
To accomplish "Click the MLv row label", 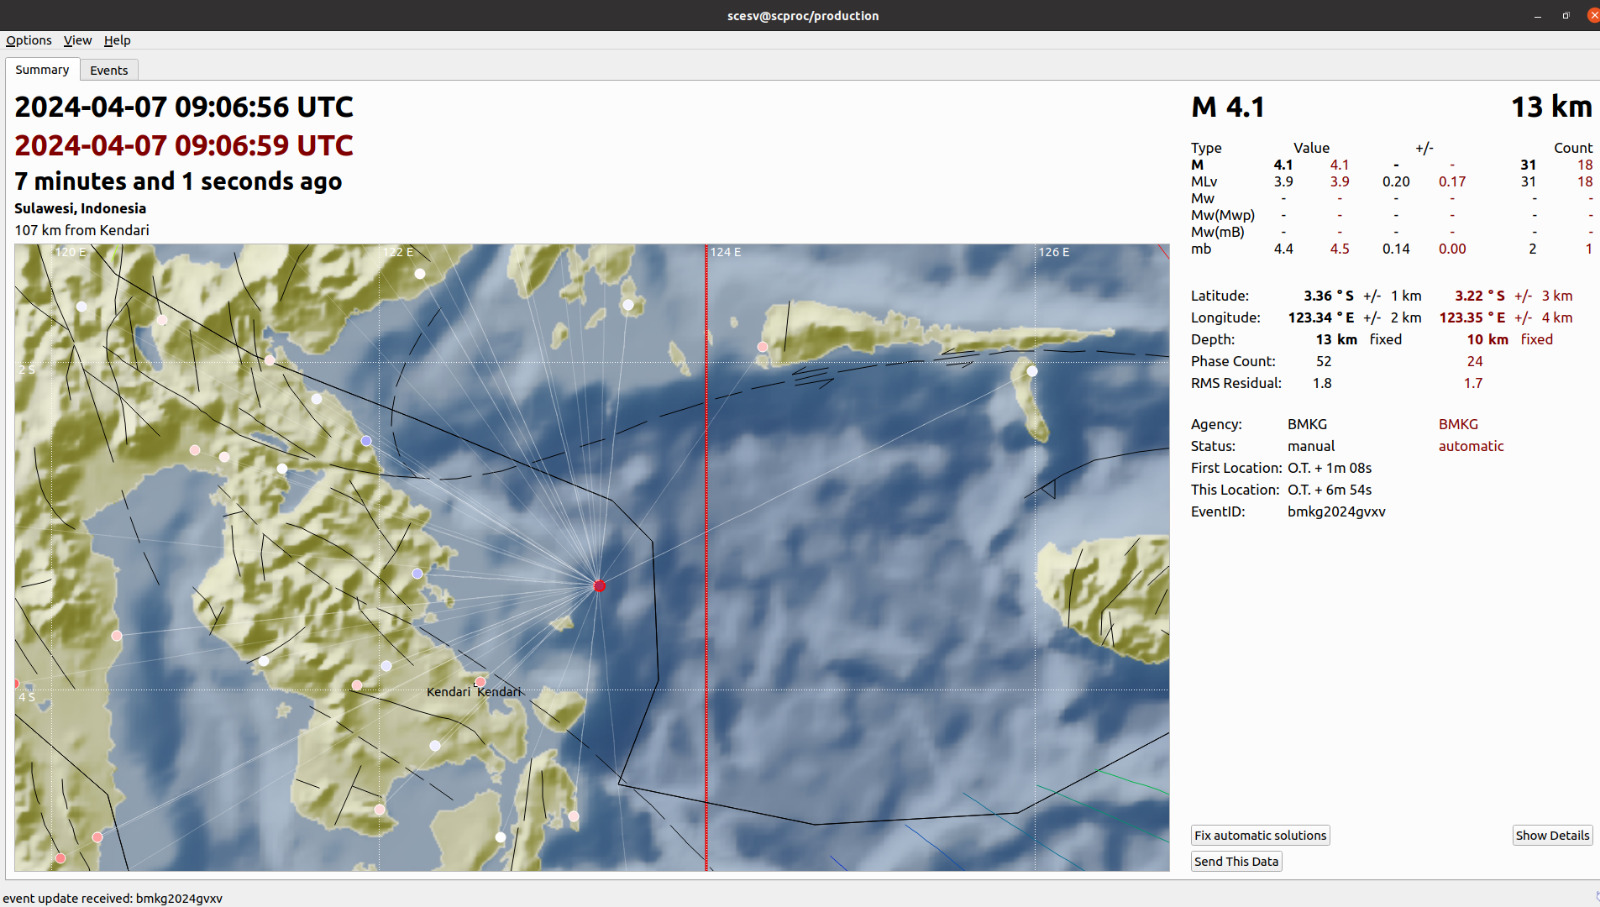I will [x=1204, y=182].
